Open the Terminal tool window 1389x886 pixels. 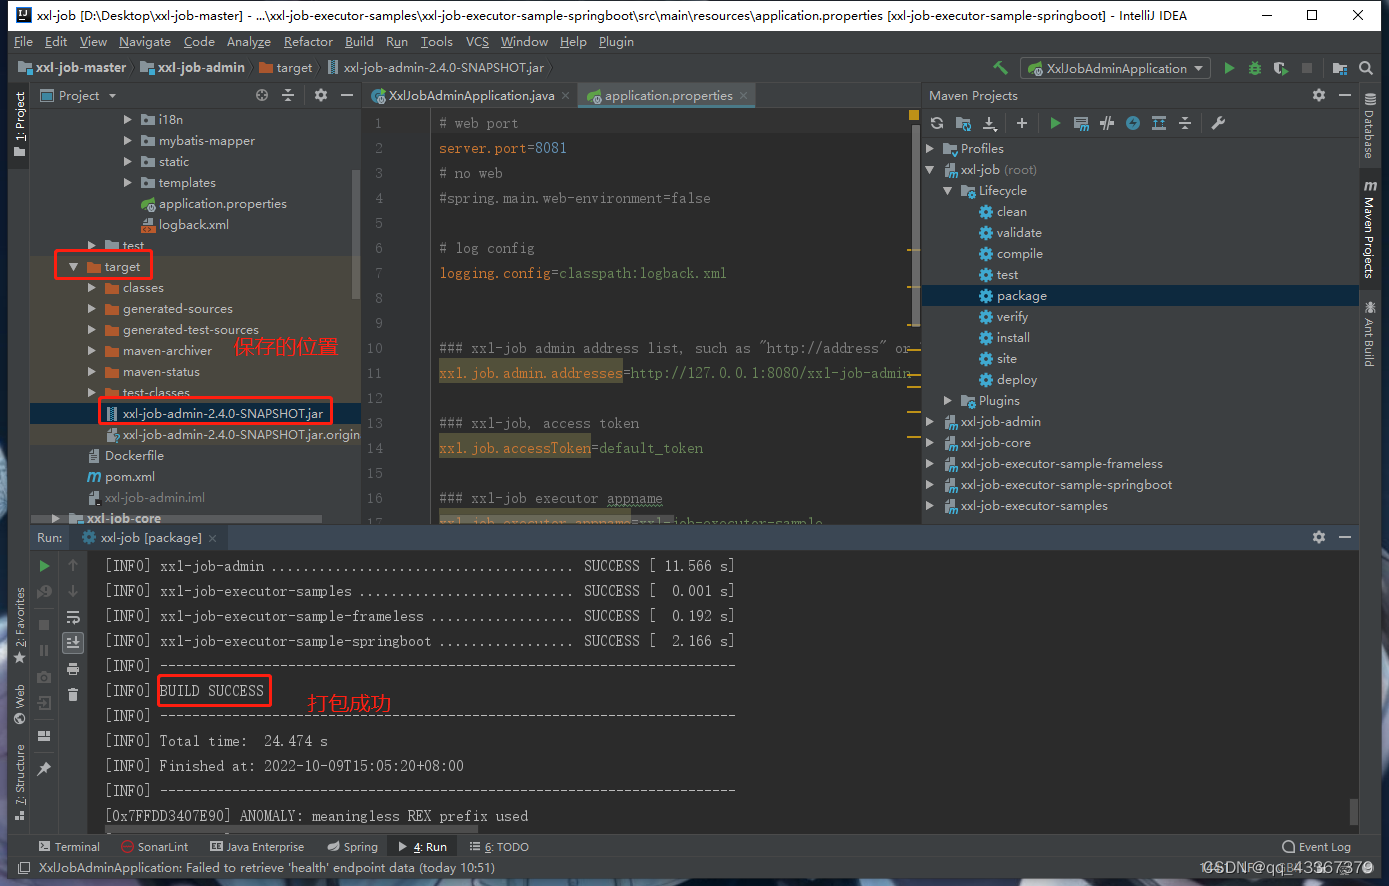[x=69, y=847]
